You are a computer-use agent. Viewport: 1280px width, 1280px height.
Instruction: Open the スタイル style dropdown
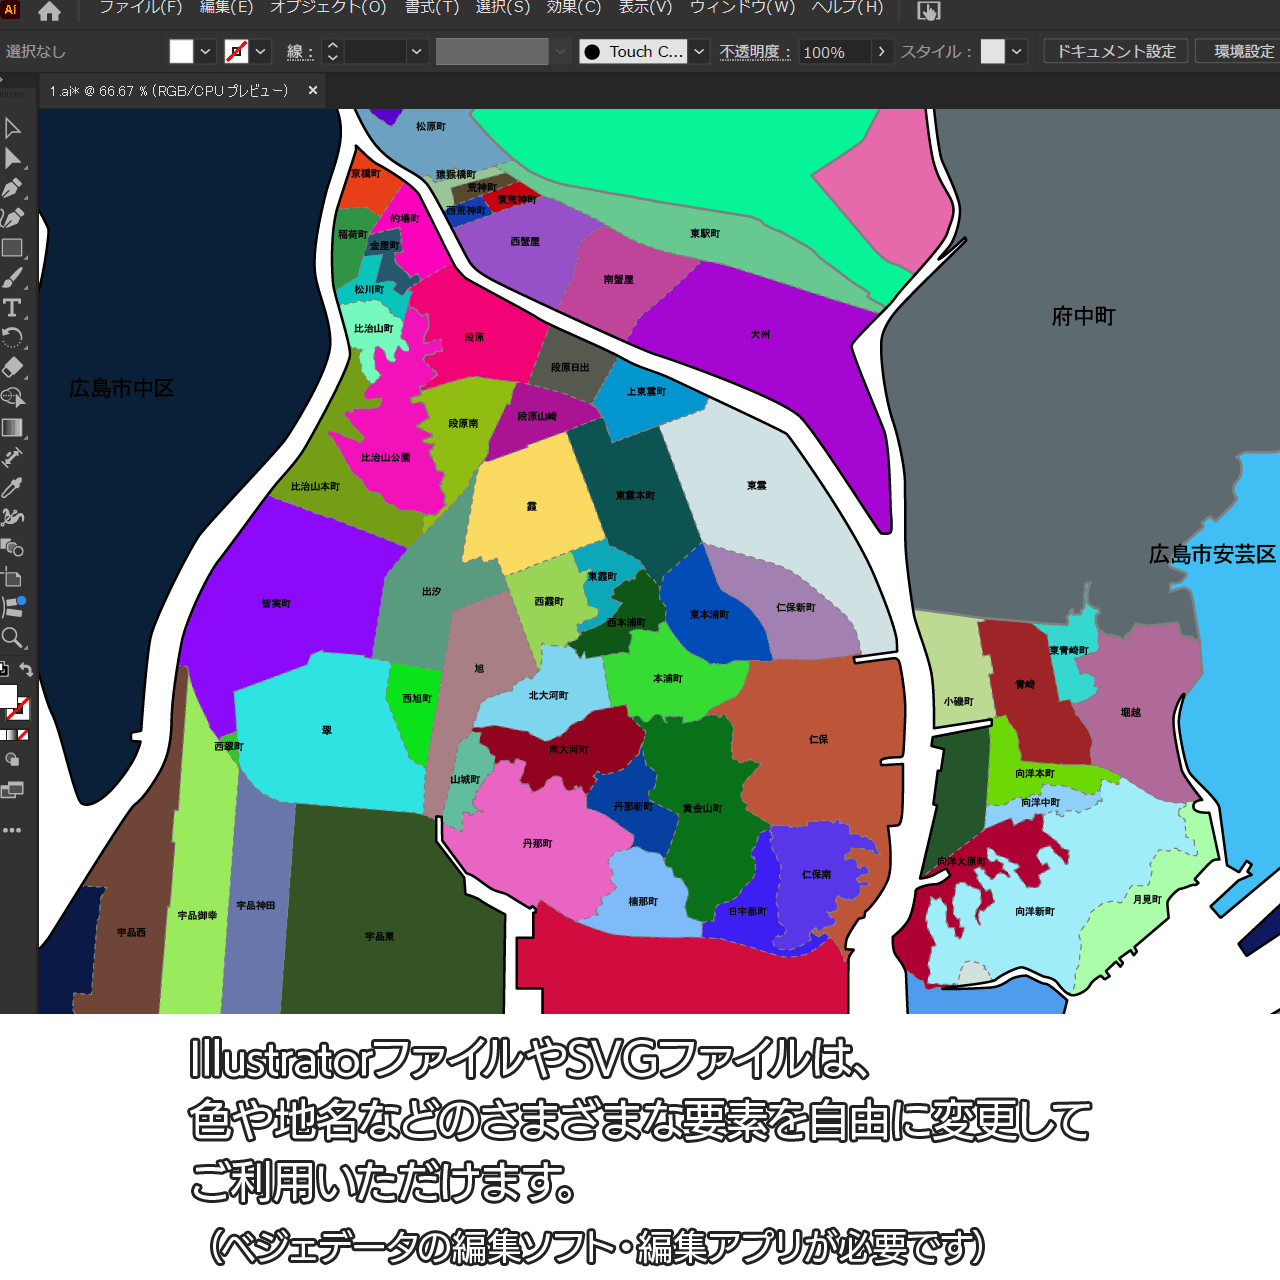[1017, 51]
